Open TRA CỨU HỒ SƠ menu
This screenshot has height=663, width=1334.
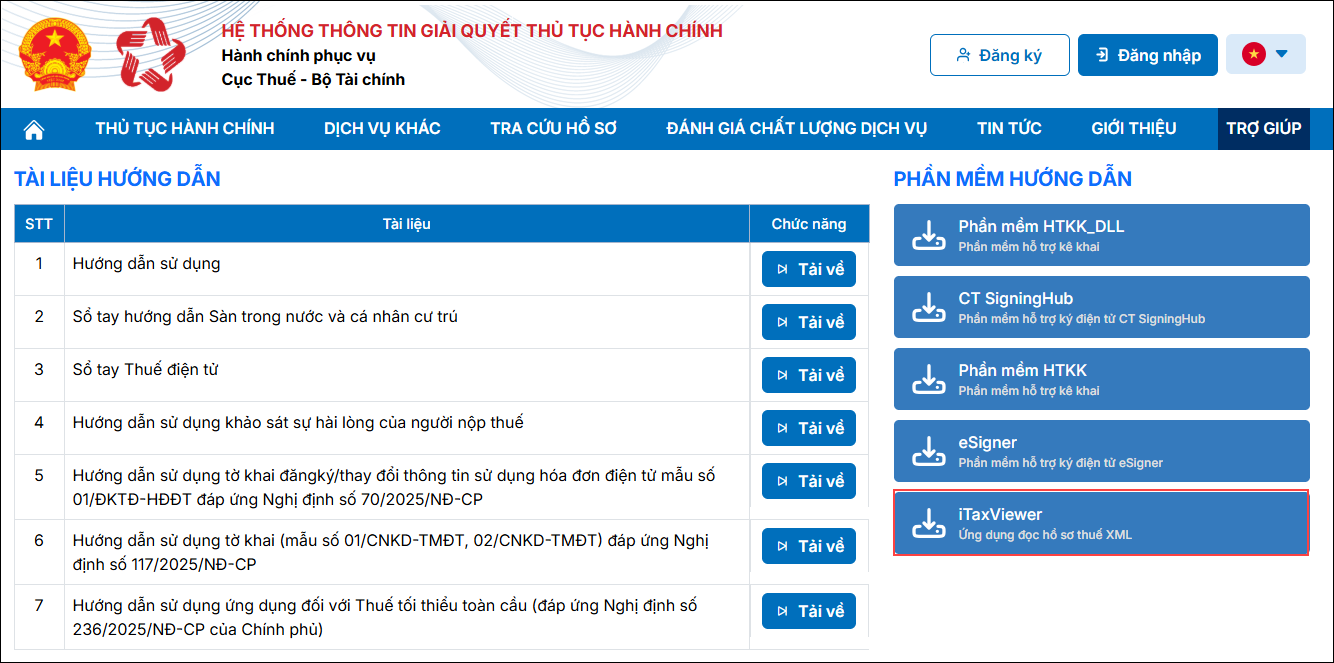553,129
